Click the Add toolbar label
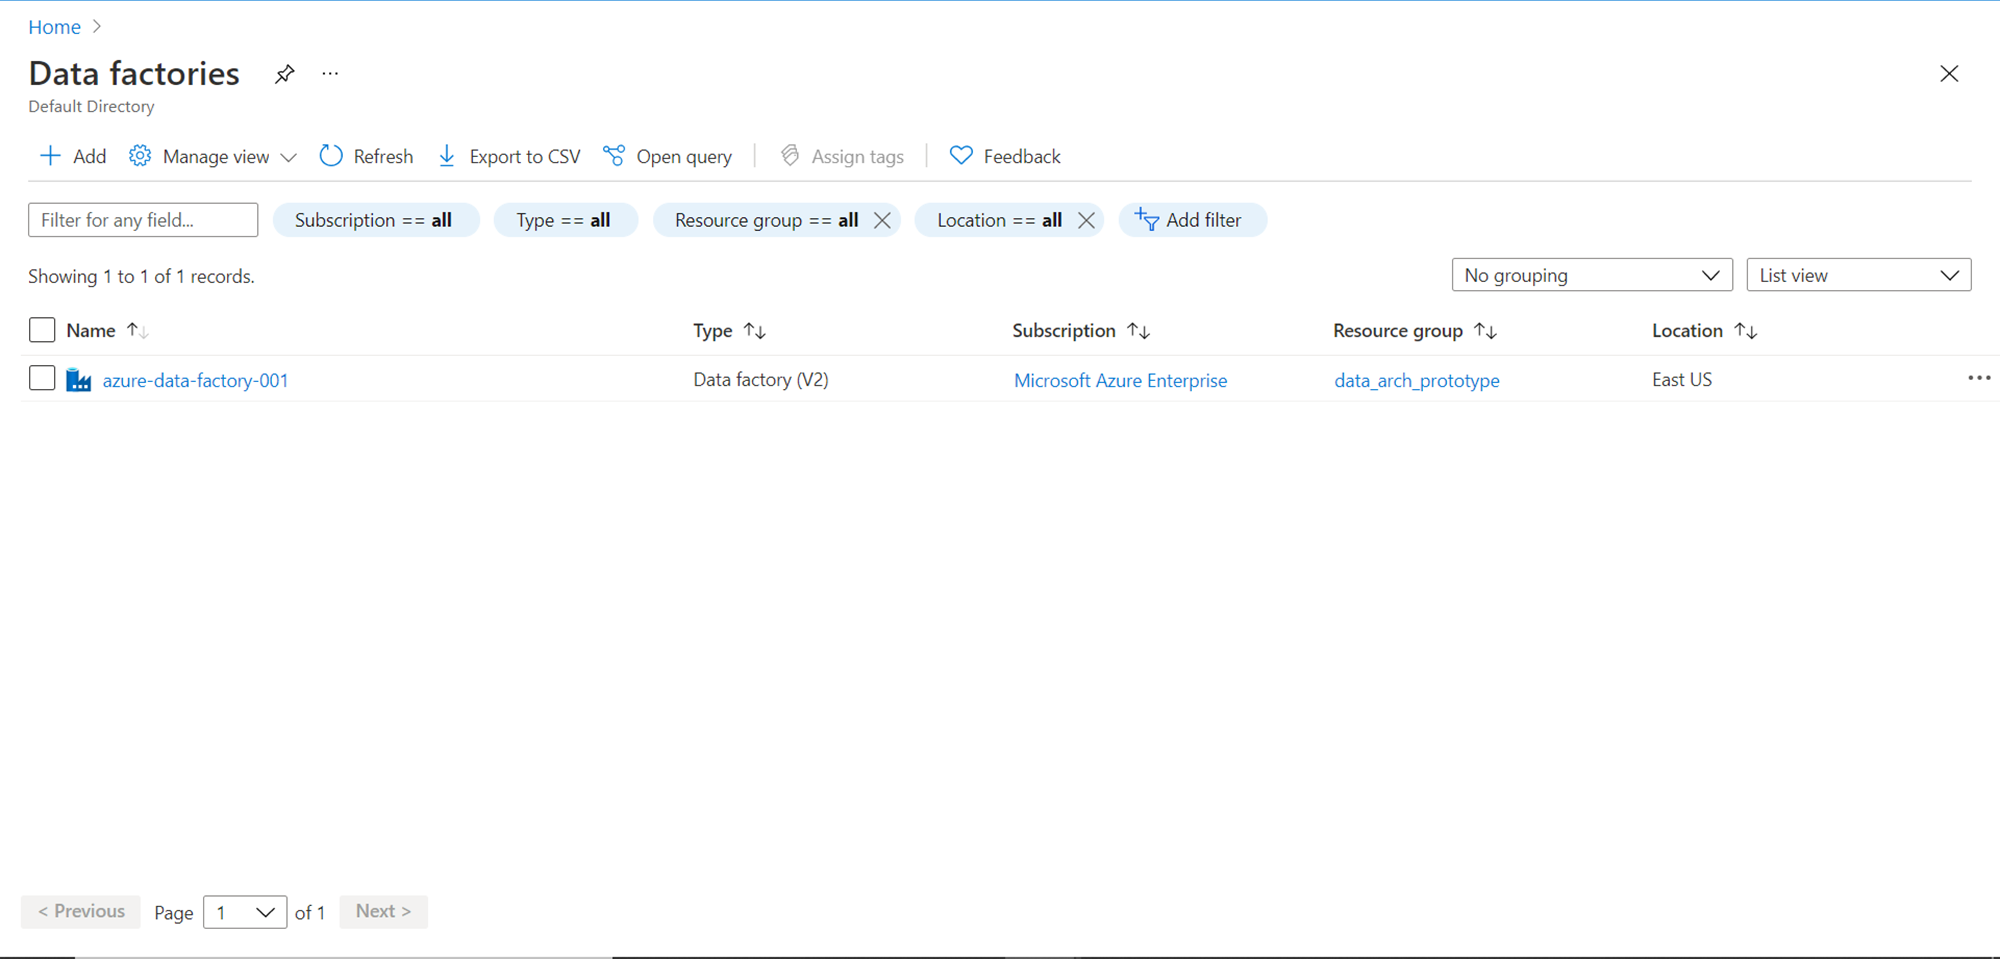 pos(90,156)
